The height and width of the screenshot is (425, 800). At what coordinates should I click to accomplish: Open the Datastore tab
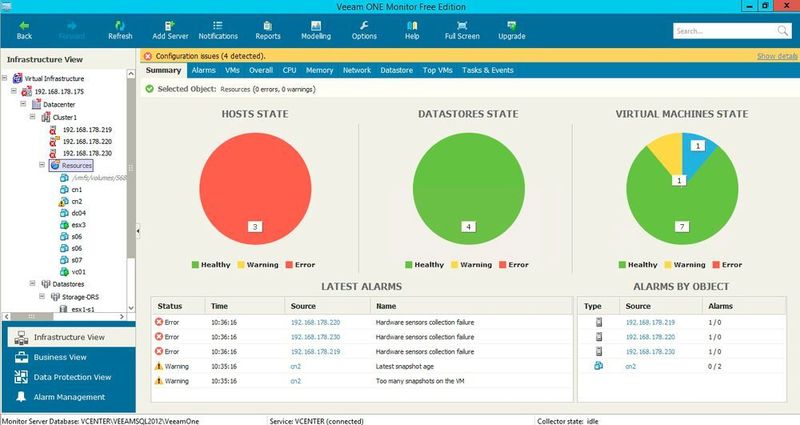396,70
